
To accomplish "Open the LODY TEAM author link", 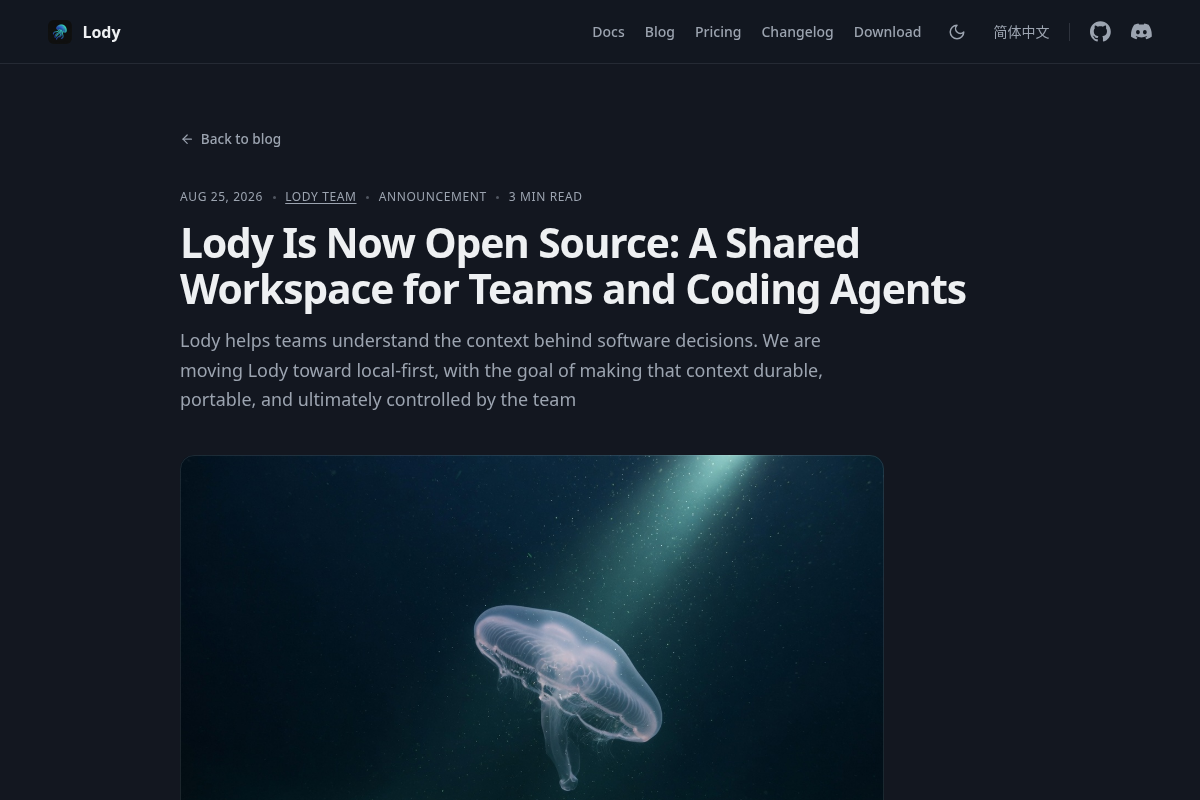I will point(321,197).
